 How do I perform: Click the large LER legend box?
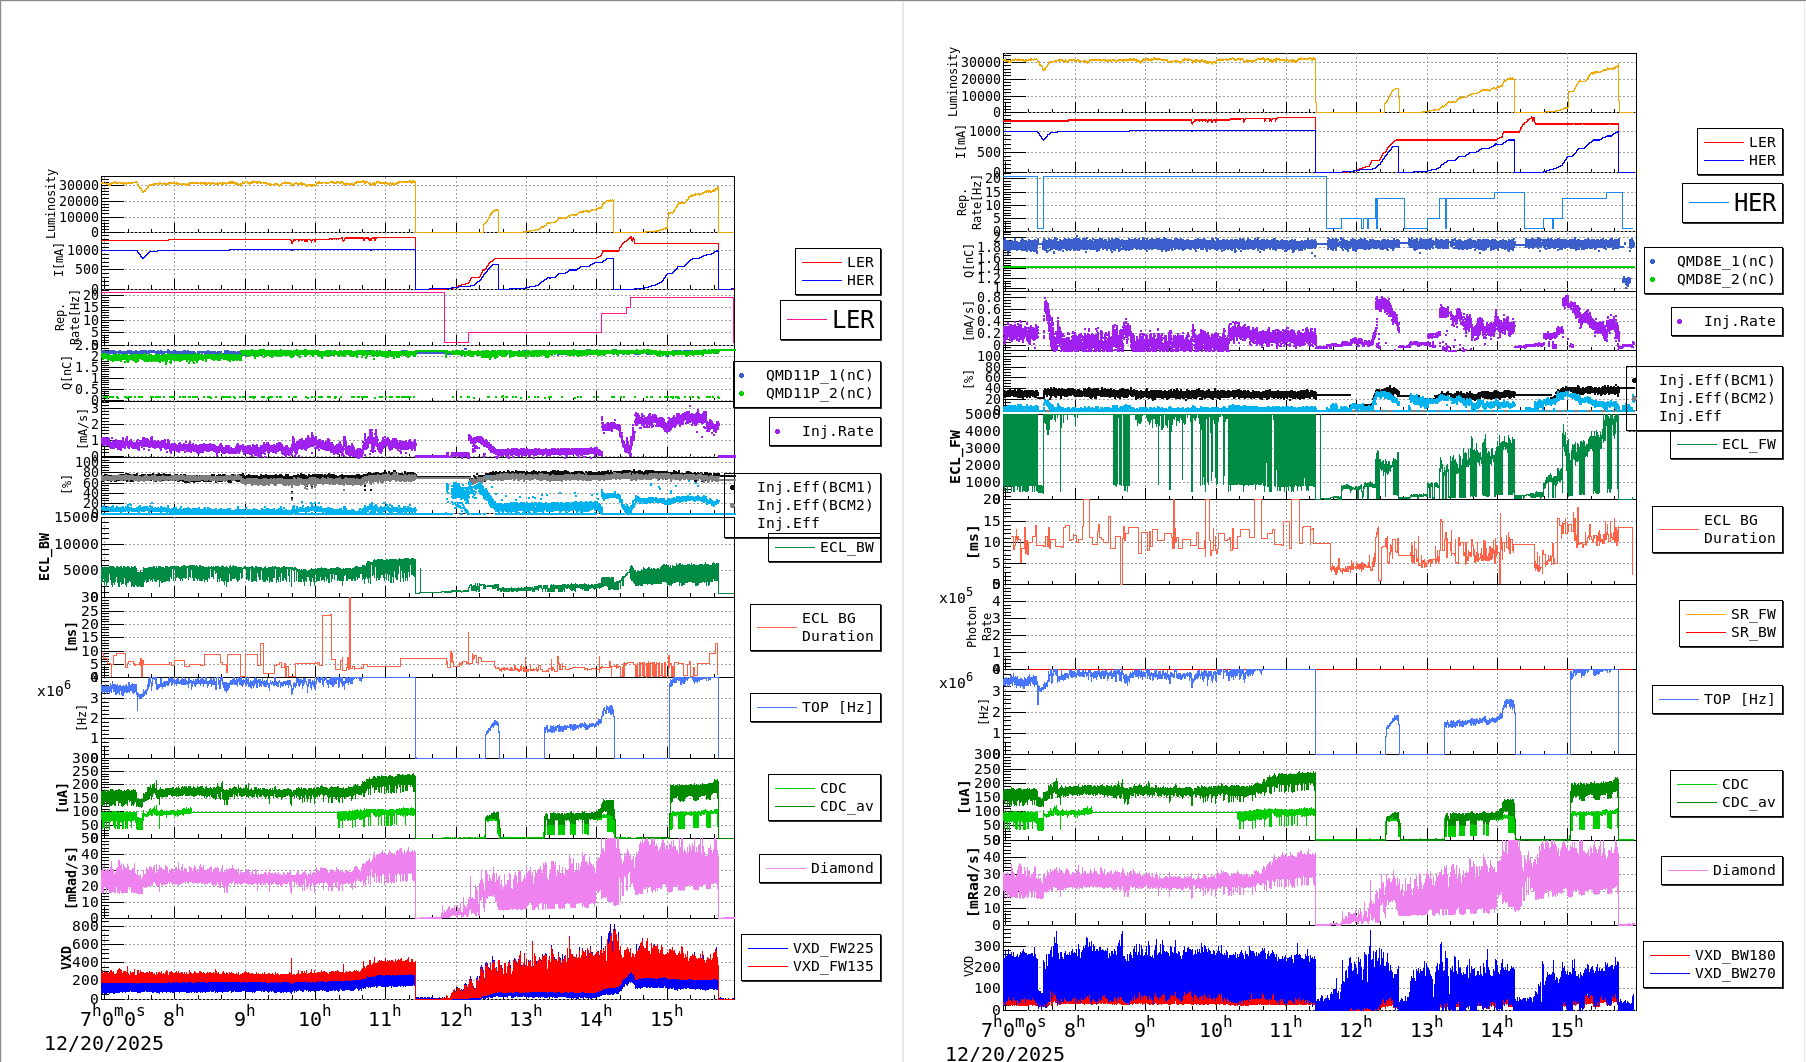coord(830,320)
